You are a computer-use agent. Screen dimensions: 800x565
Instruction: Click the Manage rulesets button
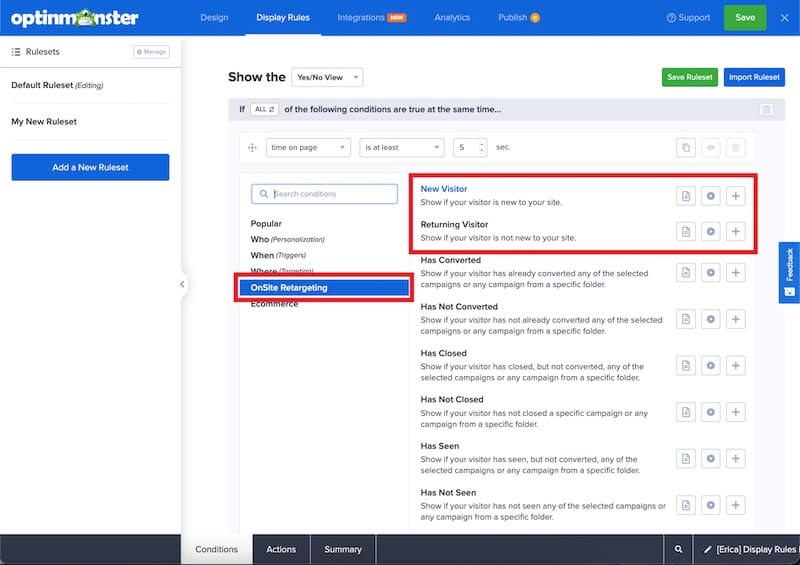point(151,52)
